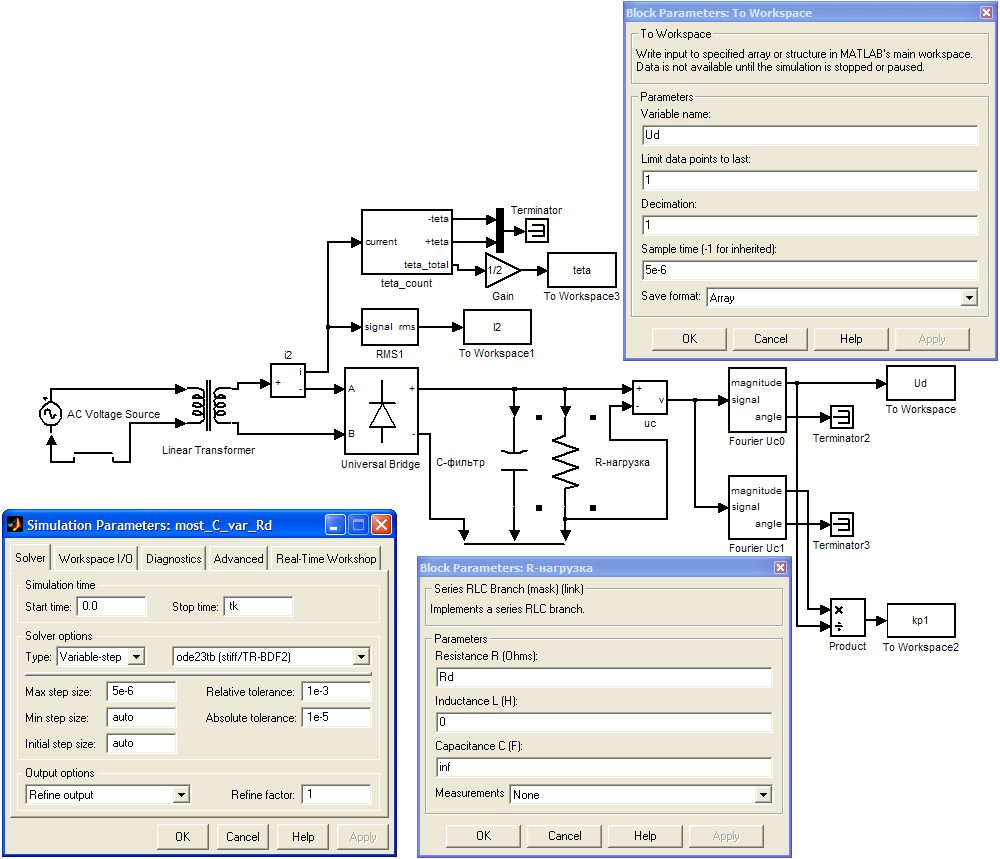Click the Capacitance C field containing inf
The image size is (1000, 859).
pos(604,767)
